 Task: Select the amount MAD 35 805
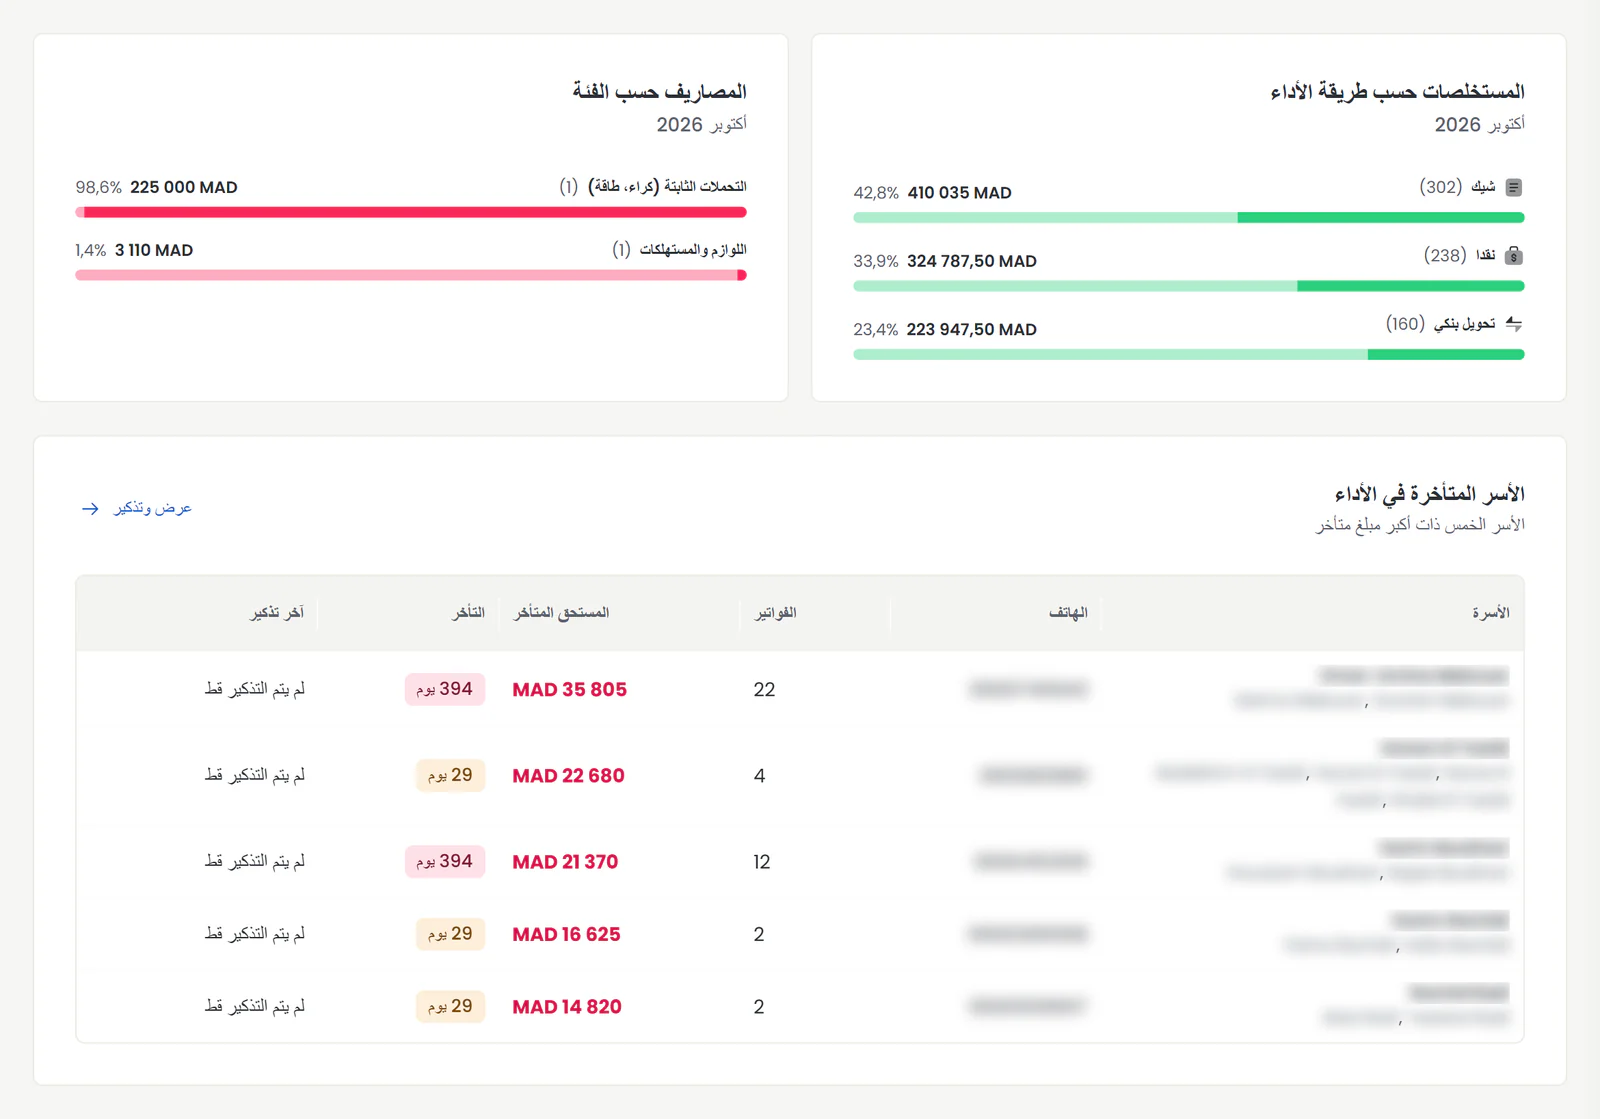click(x=570, y=690)
